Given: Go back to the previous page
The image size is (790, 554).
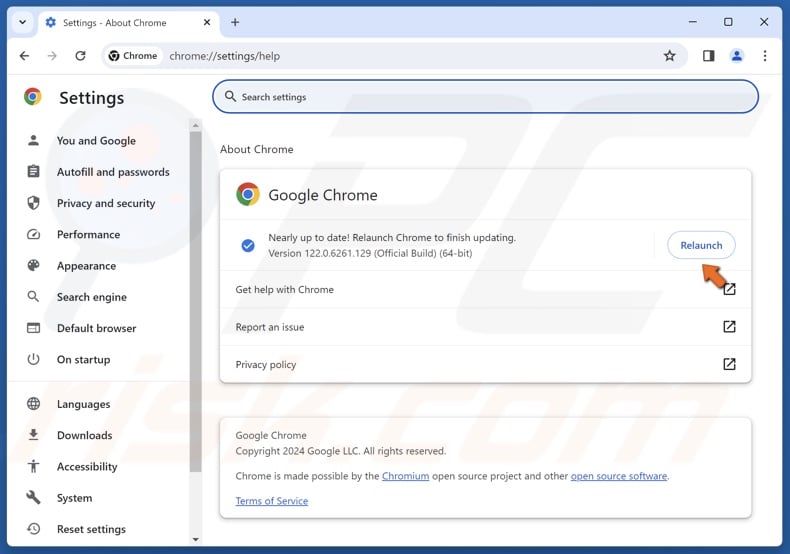Looking at the screenshot, I should point(24,56).
